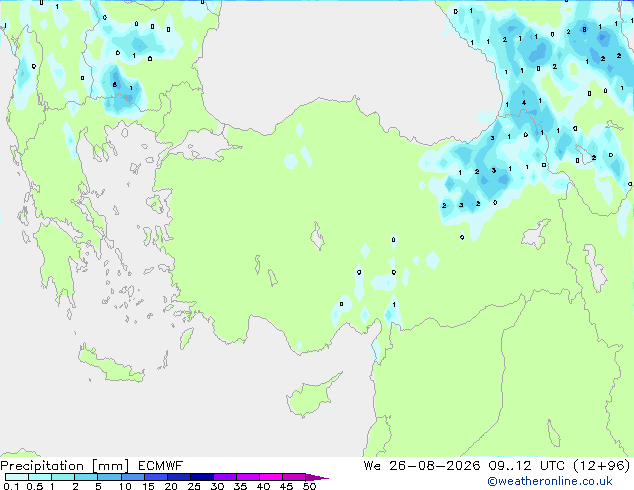Click the 2–5 mm legend swatch
634x490 pixels.
pos(86,477)
